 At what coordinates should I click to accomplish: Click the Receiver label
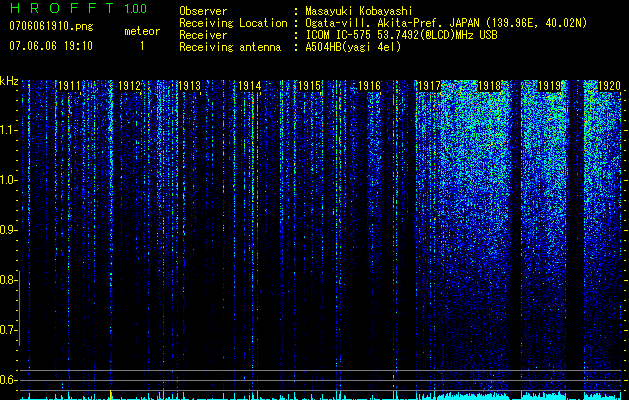(203, 35)
